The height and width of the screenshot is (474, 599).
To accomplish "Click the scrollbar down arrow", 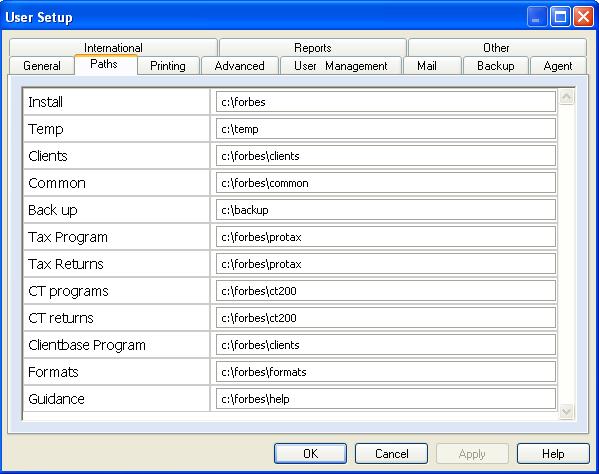I will tap(566, 412).
